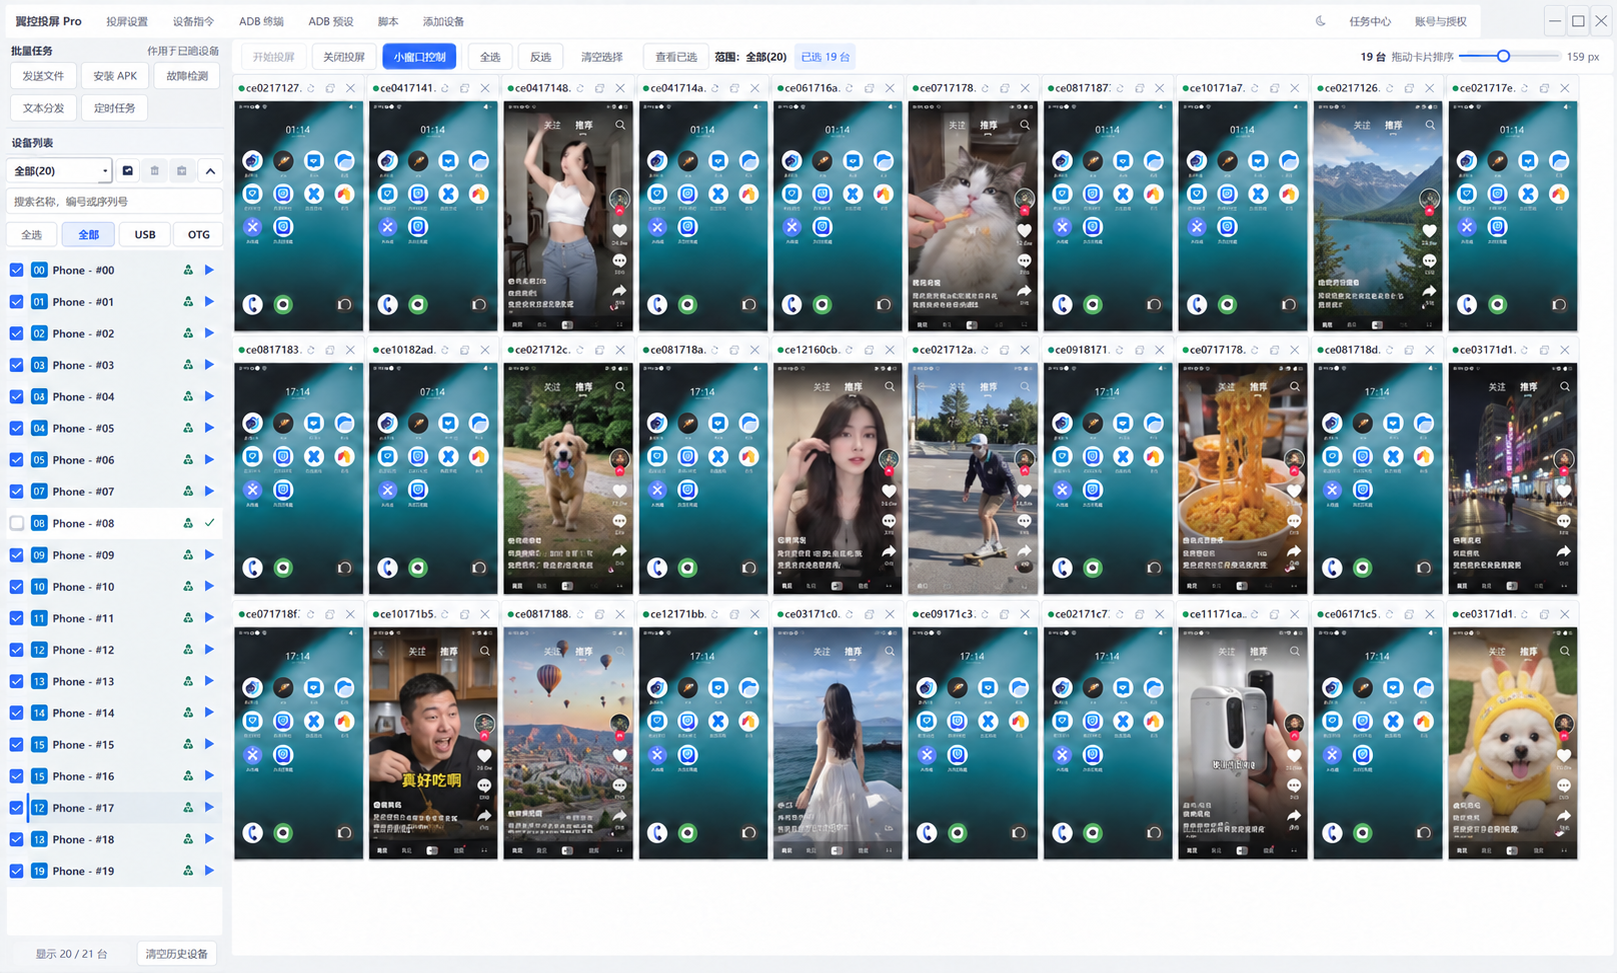Pop out the ce0417141 card window
1617x973 pixels.
[x=465, y=88]
